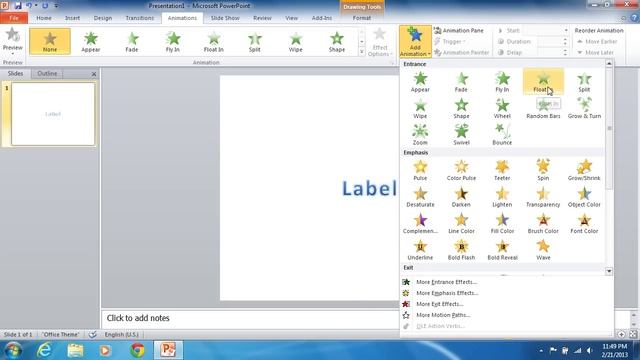Toggle the Animation Pane button
The image size is (640, 360).
[x=459, y=31]
